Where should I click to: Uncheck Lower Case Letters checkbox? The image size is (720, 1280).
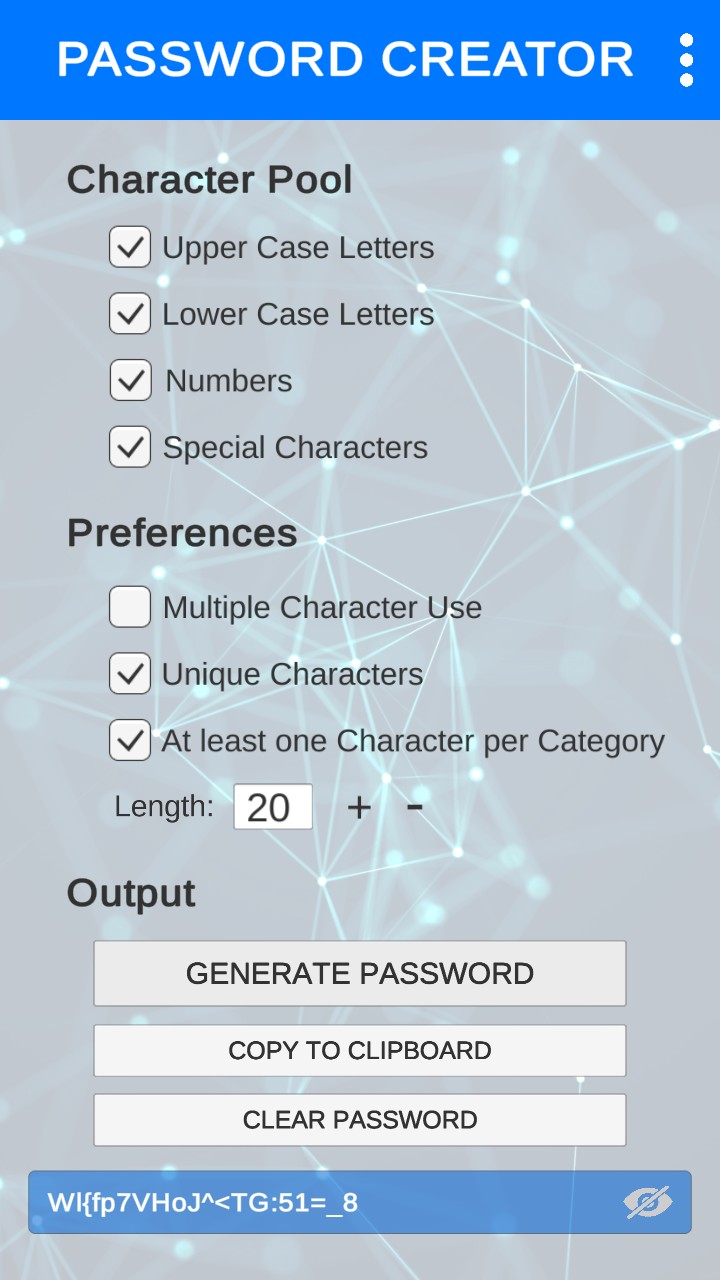[x=130, y=314]
